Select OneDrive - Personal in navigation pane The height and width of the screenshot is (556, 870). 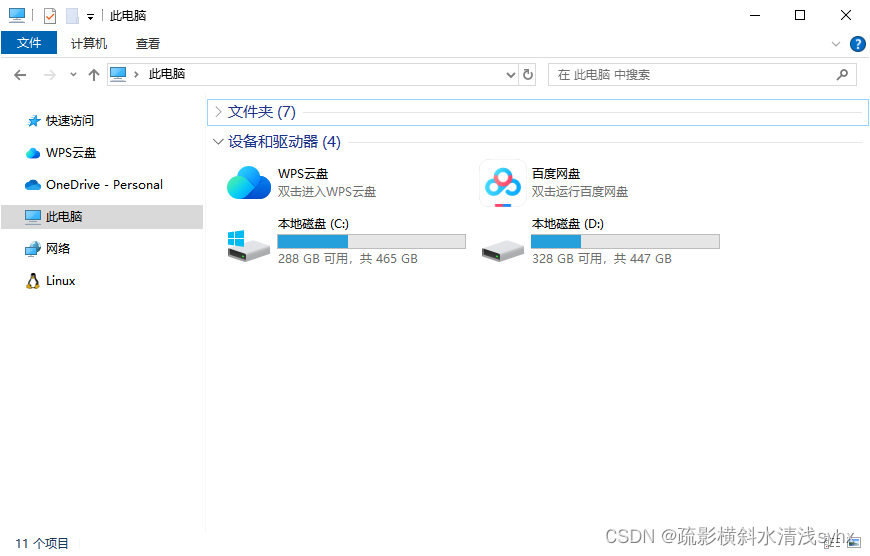coord(102,185)
